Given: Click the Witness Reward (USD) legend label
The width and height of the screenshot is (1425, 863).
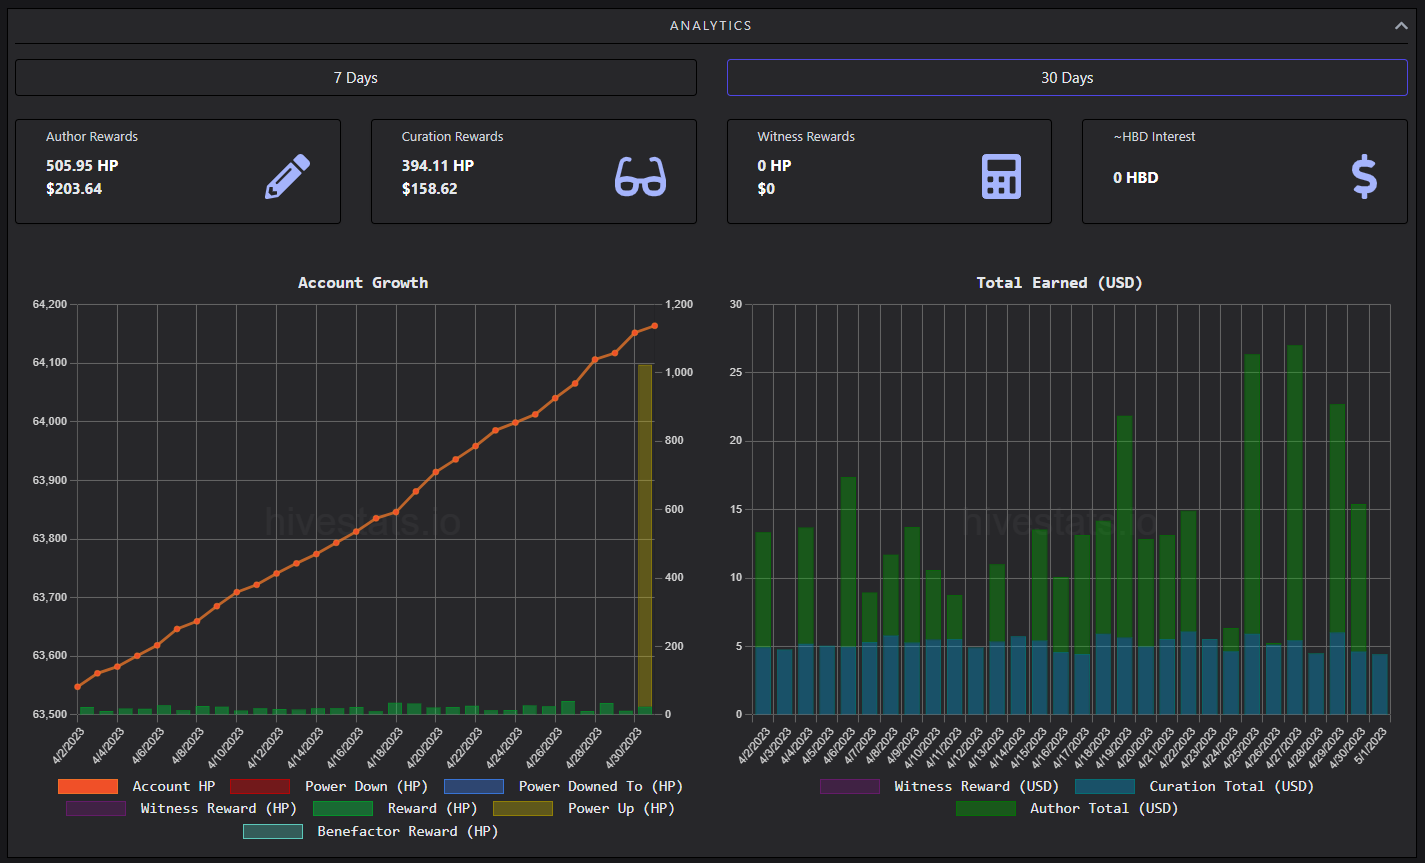Looking at the screenshot, I should (977, 786).
